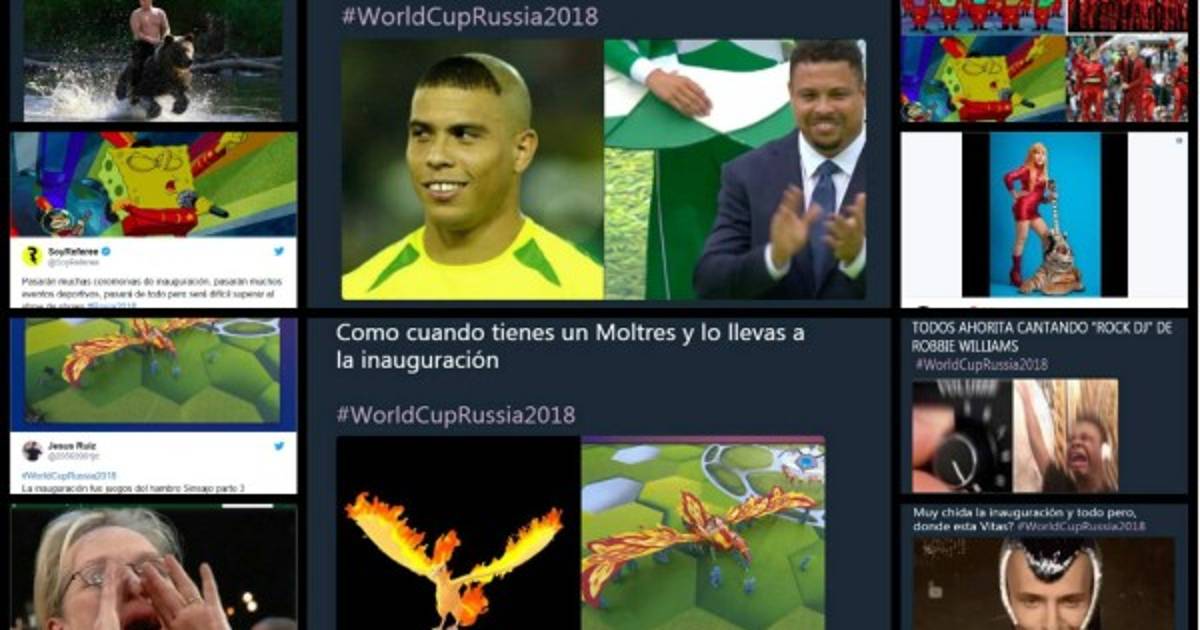1200x630 pixels.
Task: Open the young Ronaldo Brazil jersey photo
Action: (x=472, y=170)
